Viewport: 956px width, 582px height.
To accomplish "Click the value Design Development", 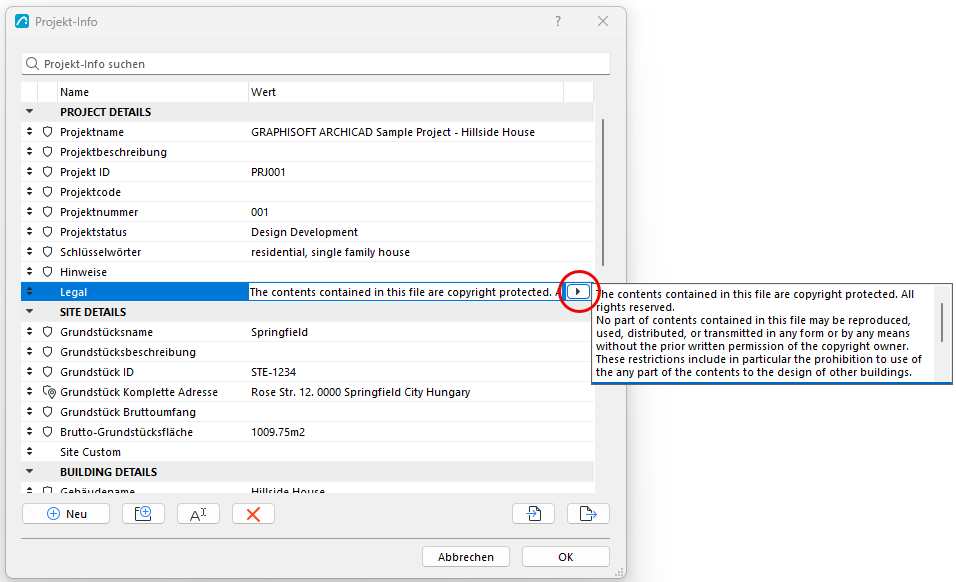I will point(304,232).
